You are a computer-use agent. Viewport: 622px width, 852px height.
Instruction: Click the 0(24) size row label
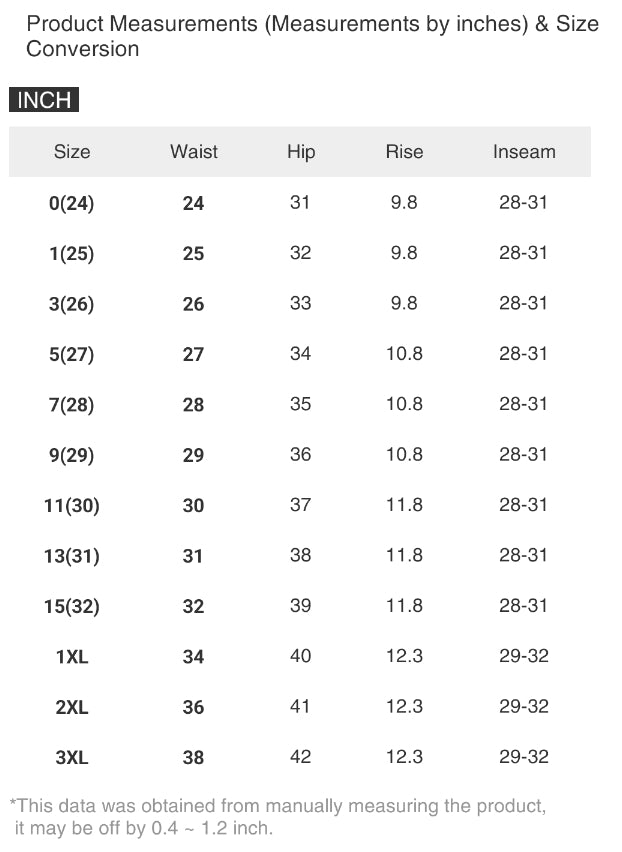click(72, 204)
